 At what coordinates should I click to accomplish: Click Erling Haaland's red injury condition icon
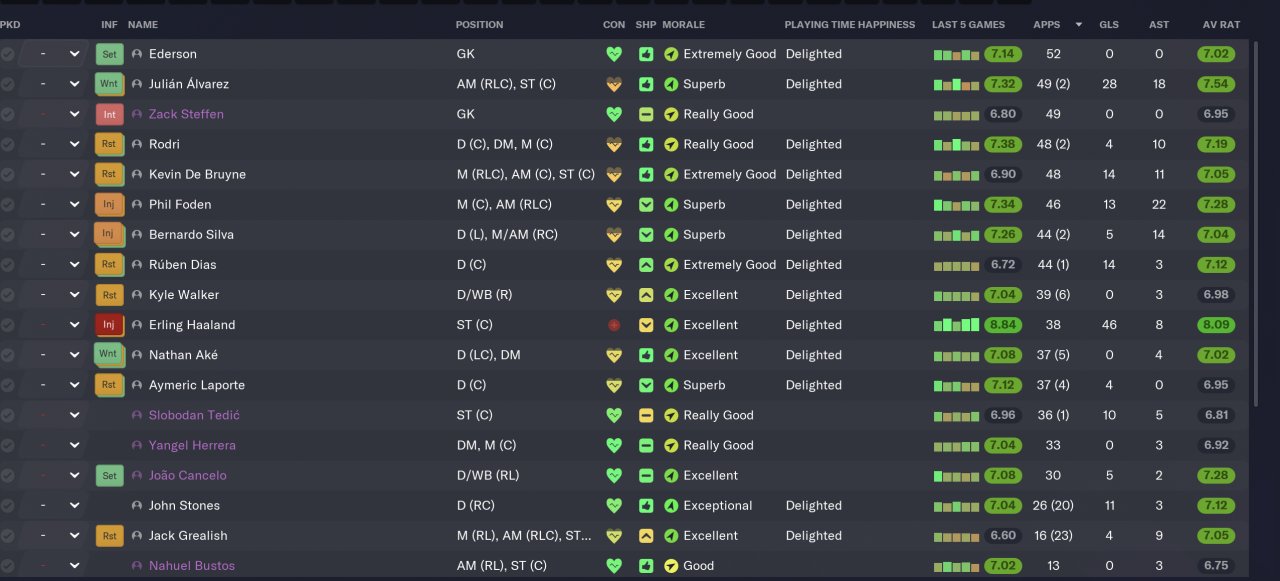click(x=614, y=325)
